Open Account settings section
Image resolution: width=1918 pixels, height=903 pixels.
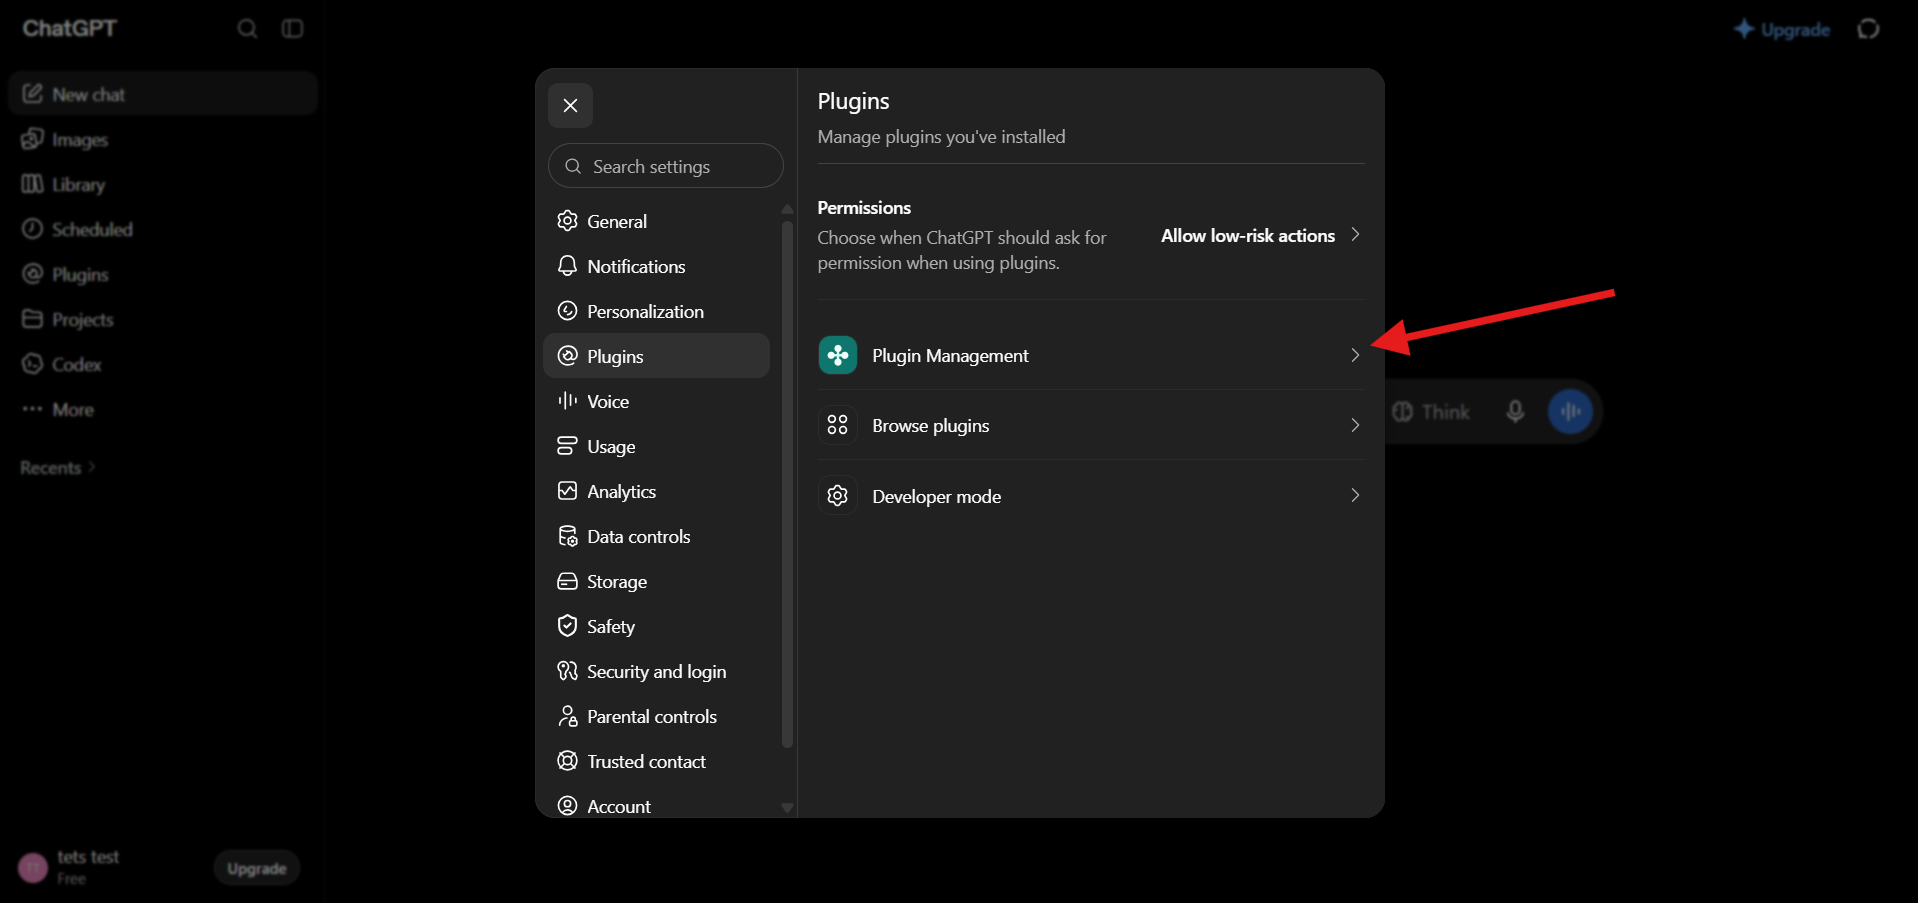point(656,805)
